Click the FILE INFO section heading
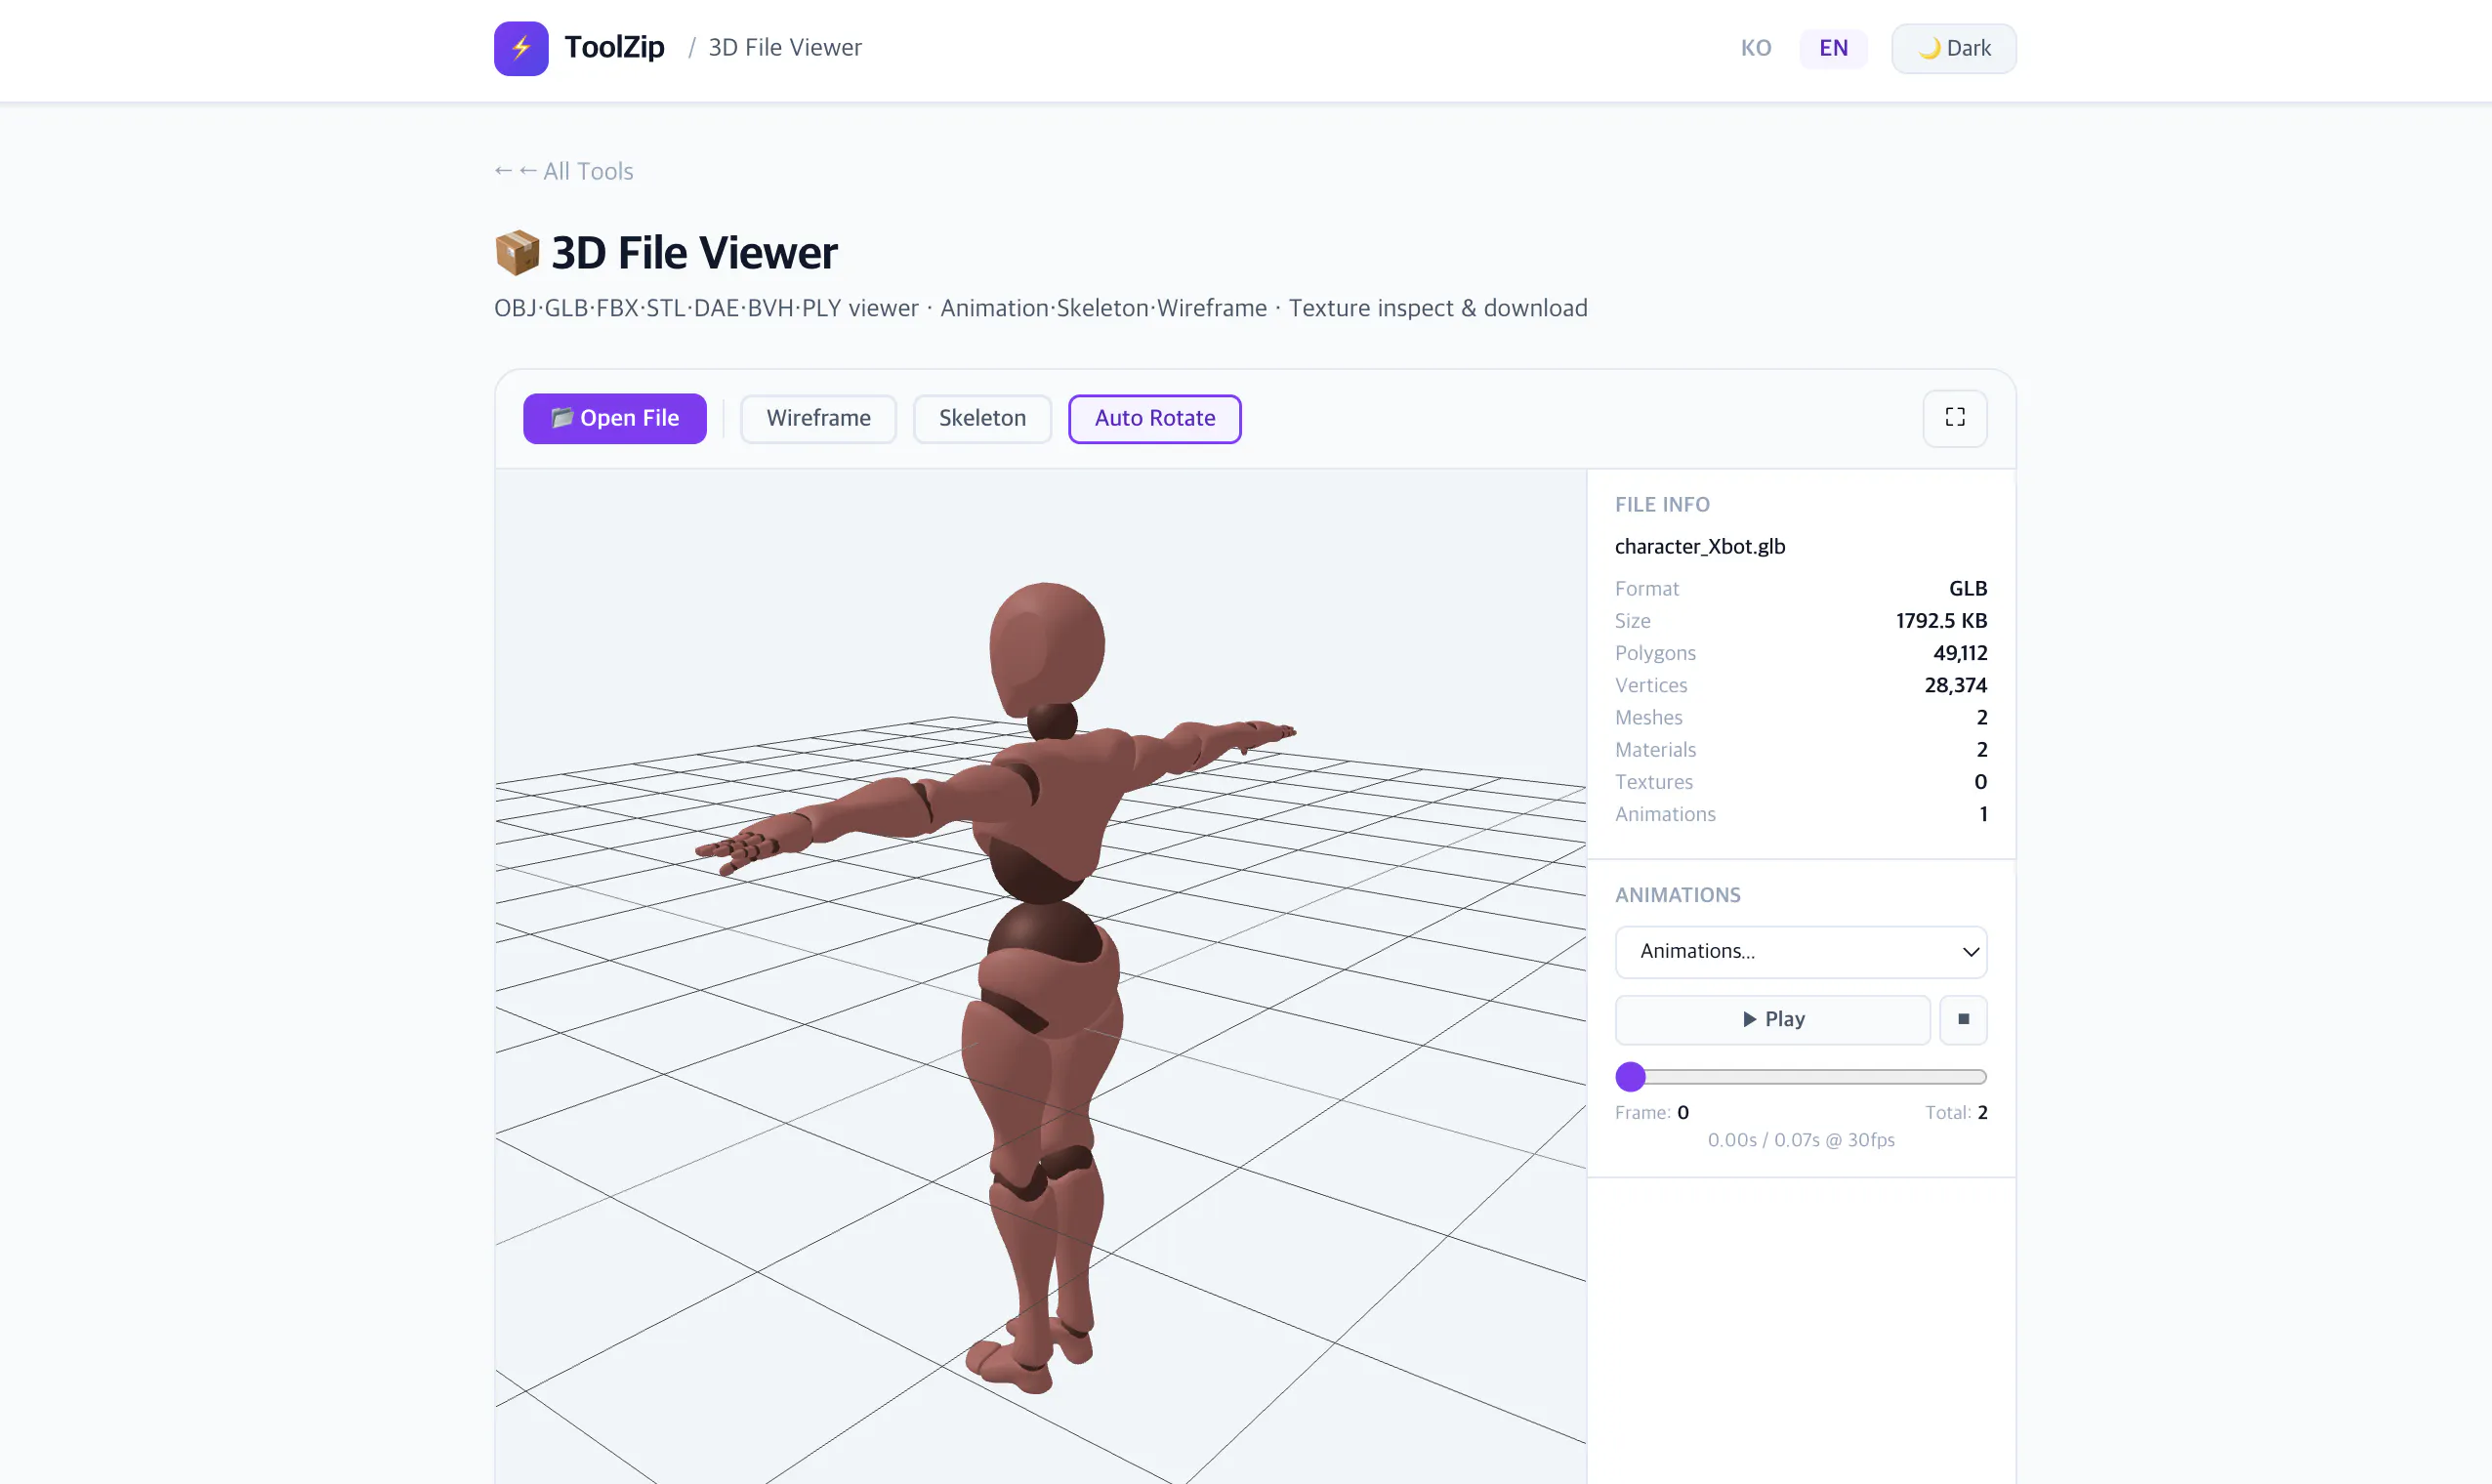This screenshot has width=2492, height=1484. click(x=1662, y=505)
